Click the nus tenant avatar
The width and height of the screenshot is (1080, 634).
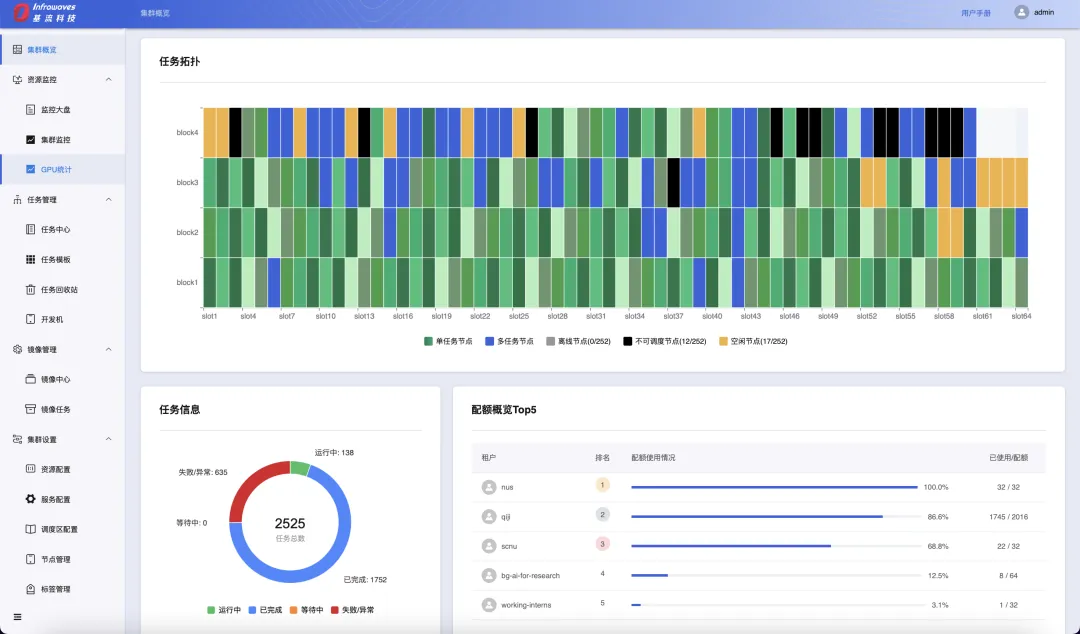[489, 487]
